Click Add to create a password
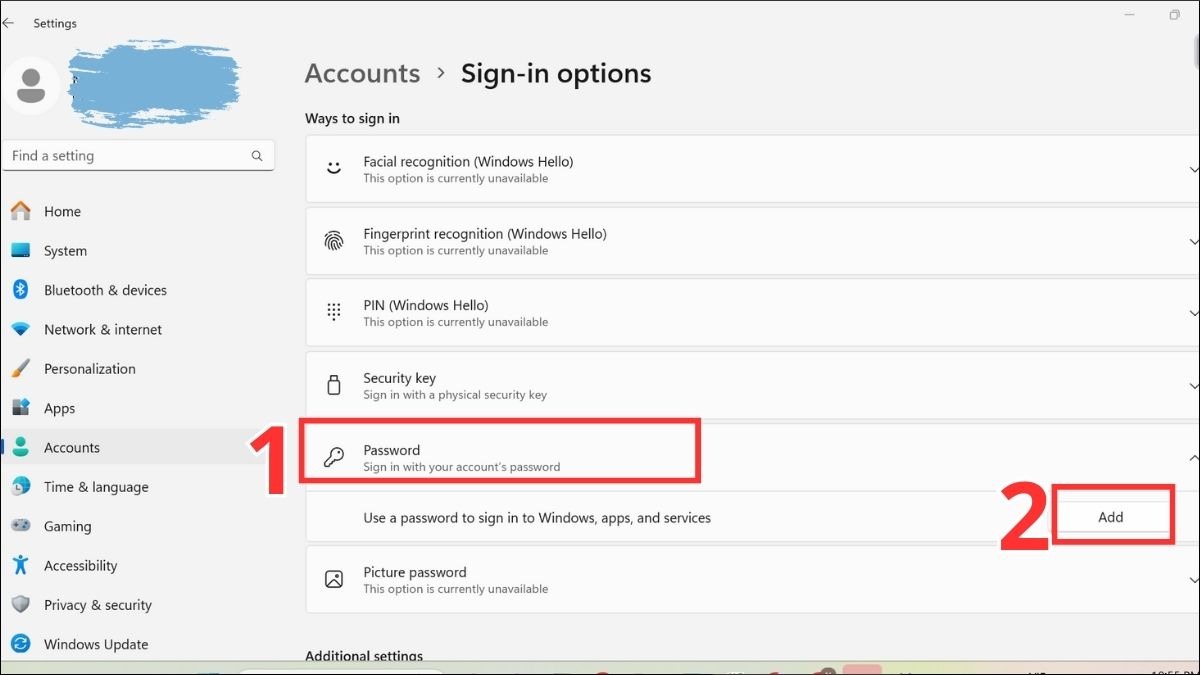The width and height of the screenshot is (1200, 675). coord(1111,517)
